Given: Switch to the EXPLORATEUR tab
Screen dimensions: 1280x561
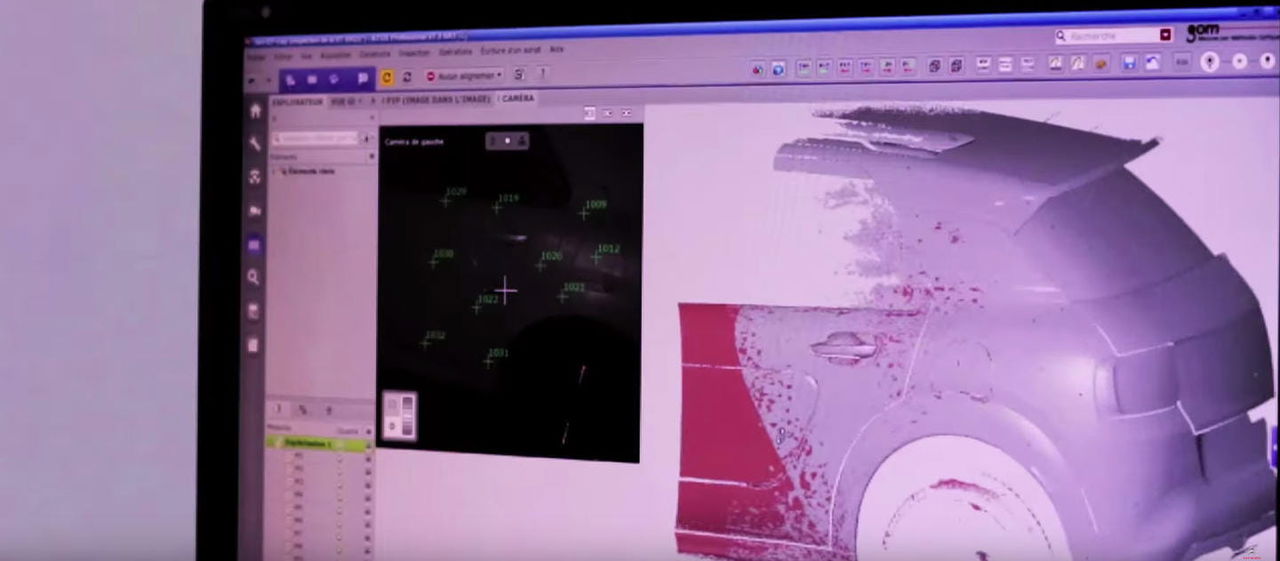Looking at the screenshot, I should point(297,102).
